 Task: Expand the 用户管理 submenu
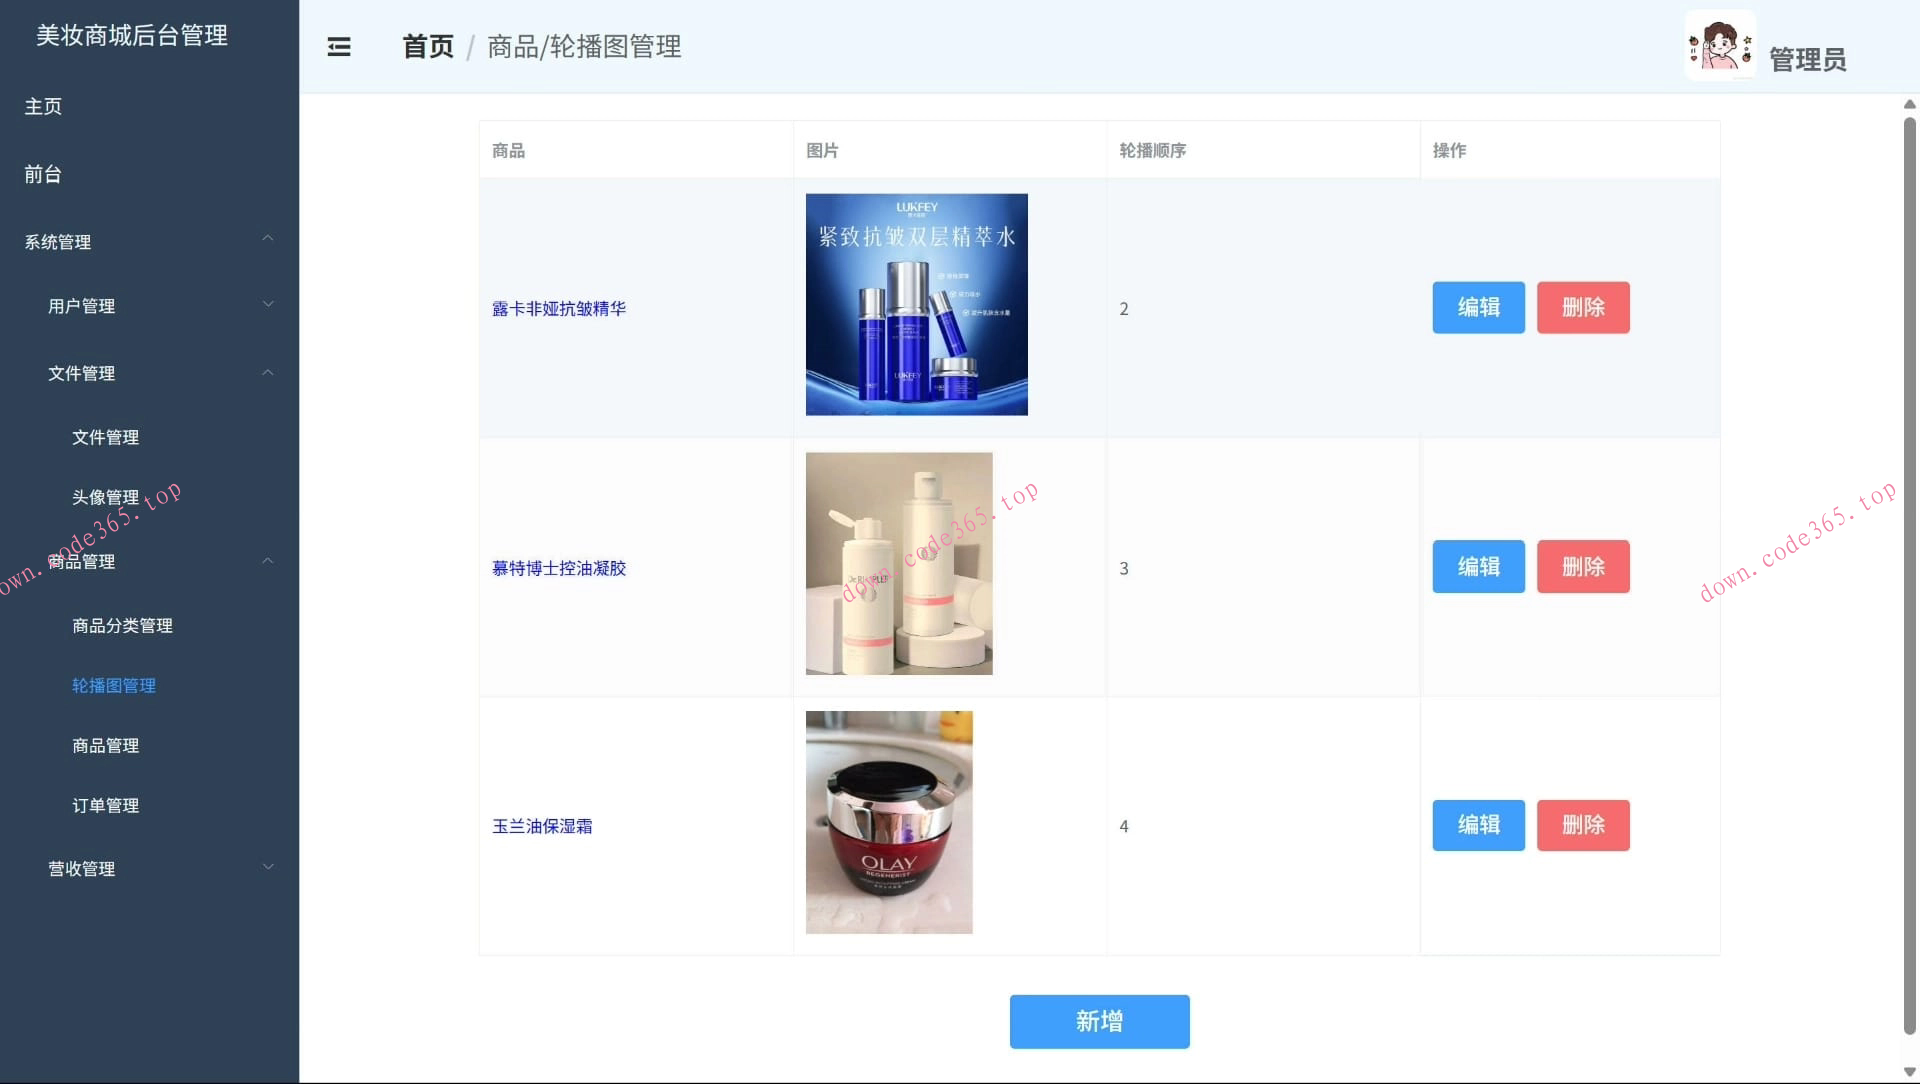tap(268, 306)
